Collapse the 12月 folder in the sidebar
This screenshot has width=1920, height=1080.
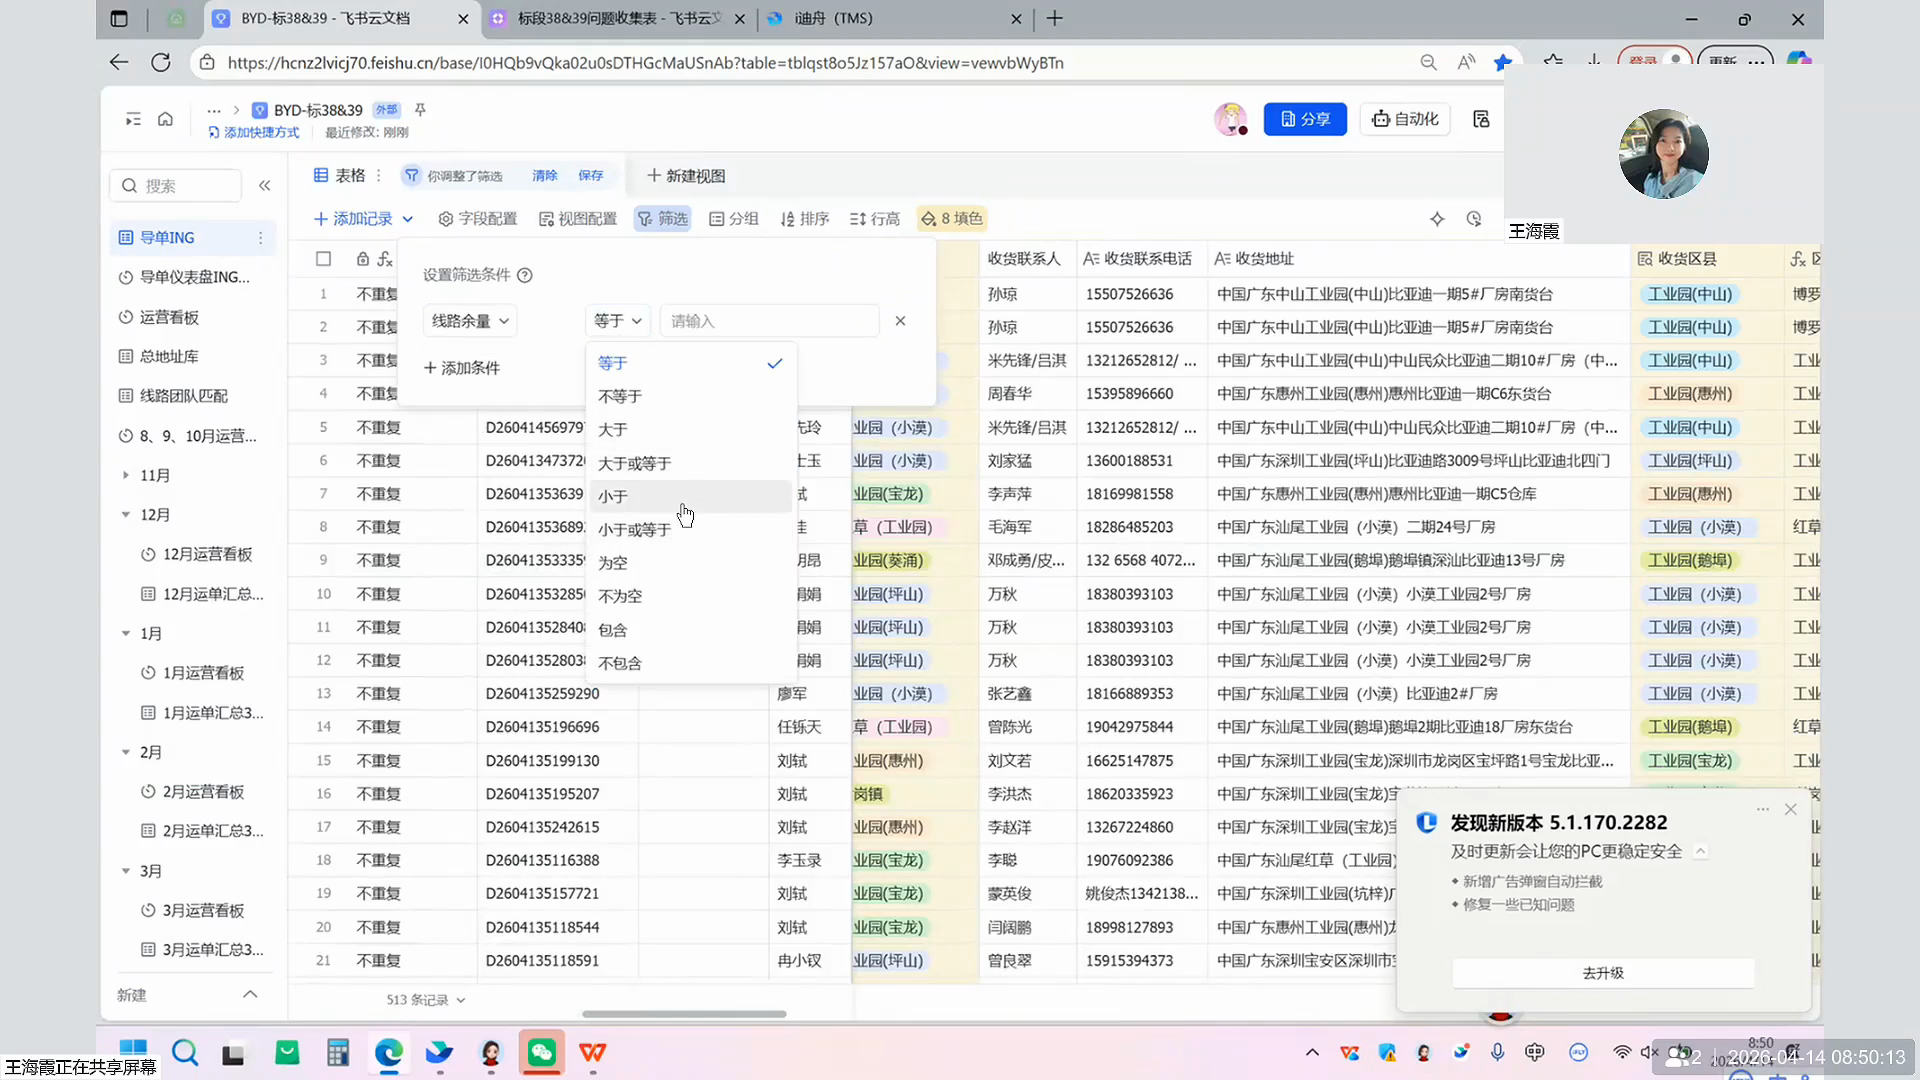coord(126,515)
